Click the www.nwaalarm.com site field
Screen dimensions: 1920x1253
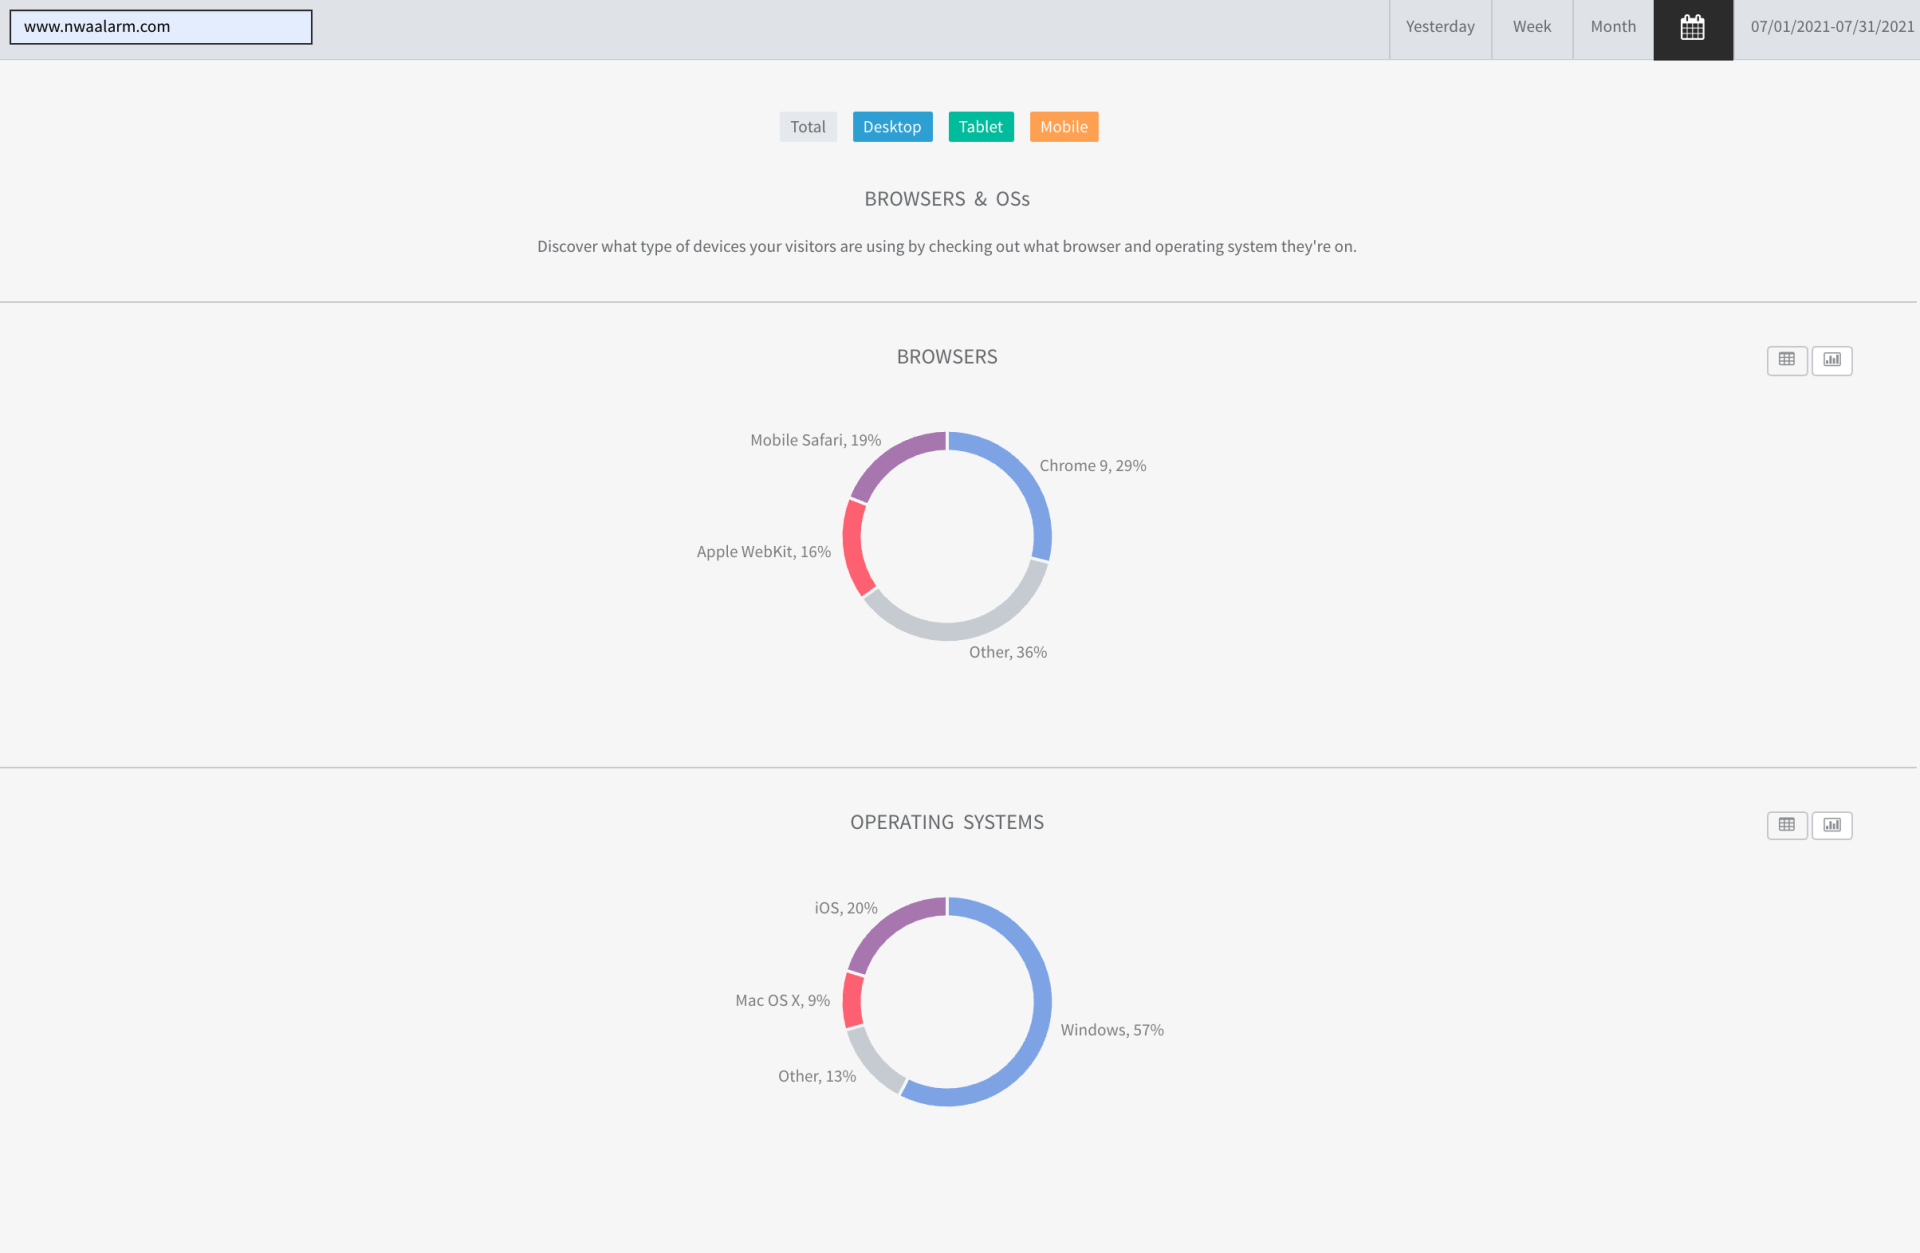(160, 27)
